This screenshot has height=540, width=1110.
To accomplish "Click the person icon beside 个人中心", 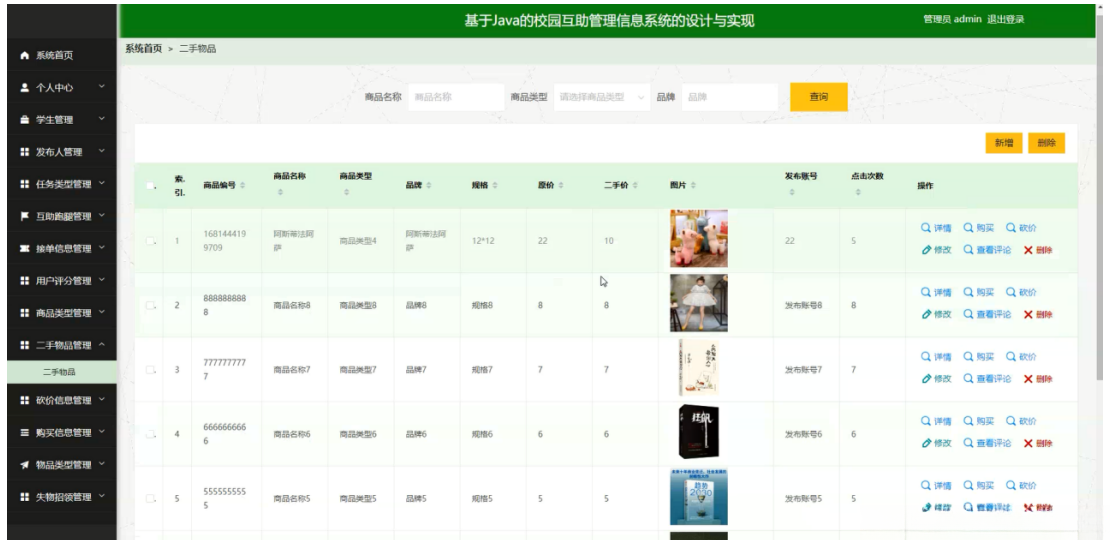I will tap(25, 88).
